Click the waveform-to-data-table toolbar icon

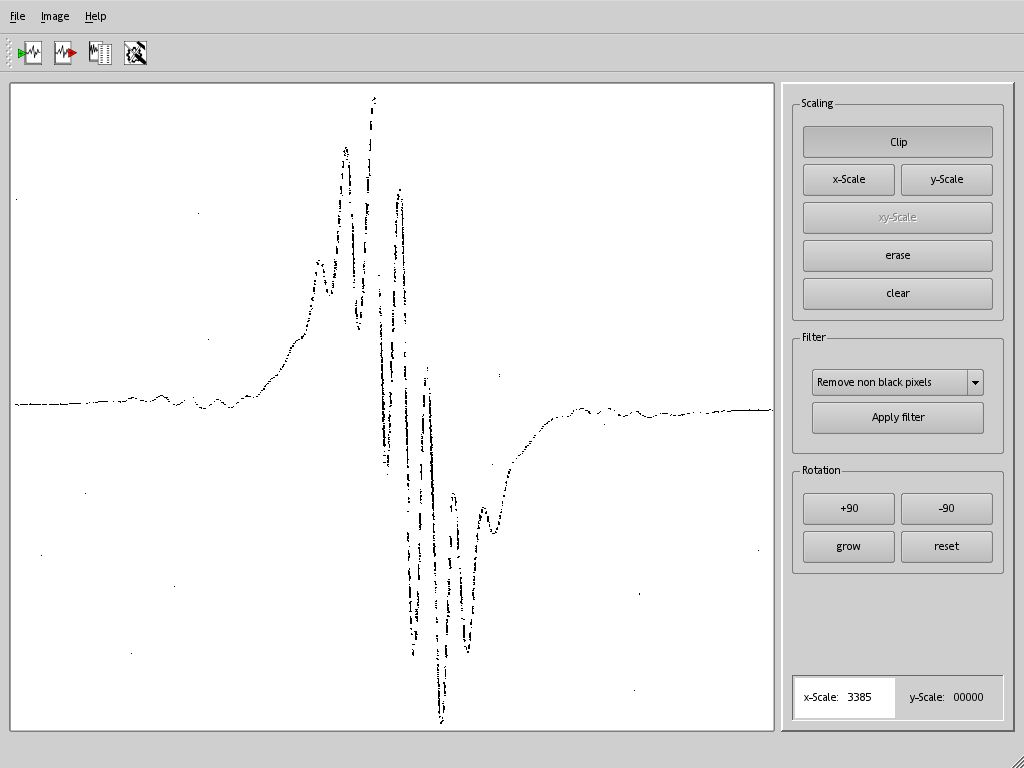click(101, 53)
